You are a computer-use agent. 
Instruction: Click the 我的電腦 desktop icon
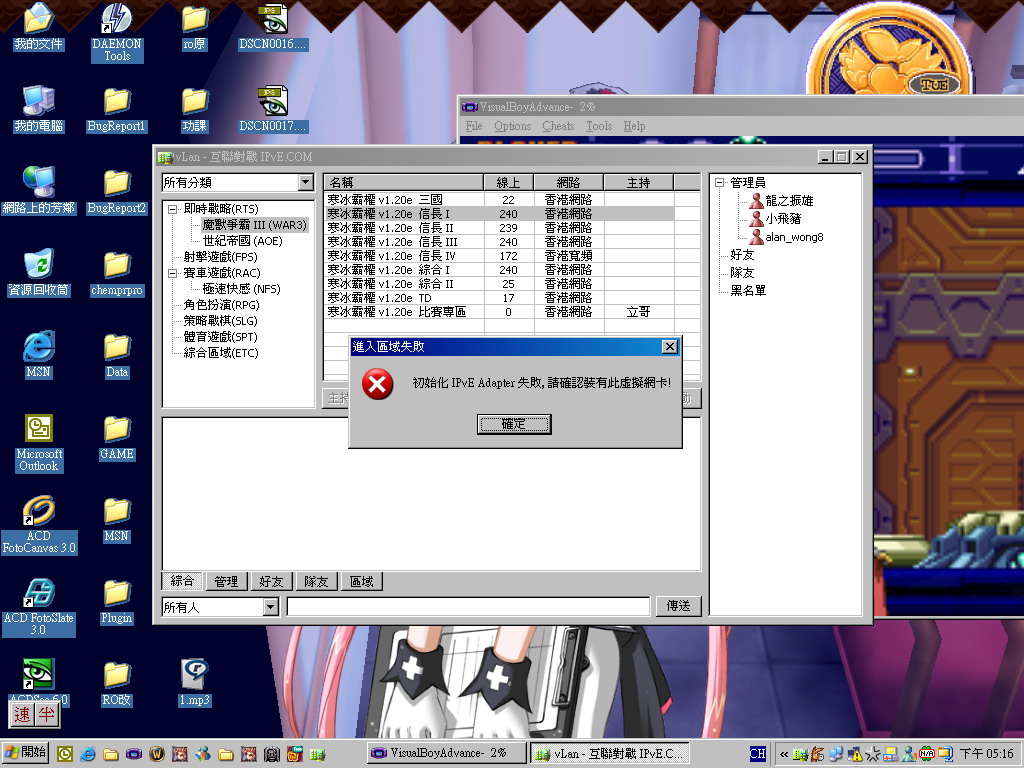[39, 109]
